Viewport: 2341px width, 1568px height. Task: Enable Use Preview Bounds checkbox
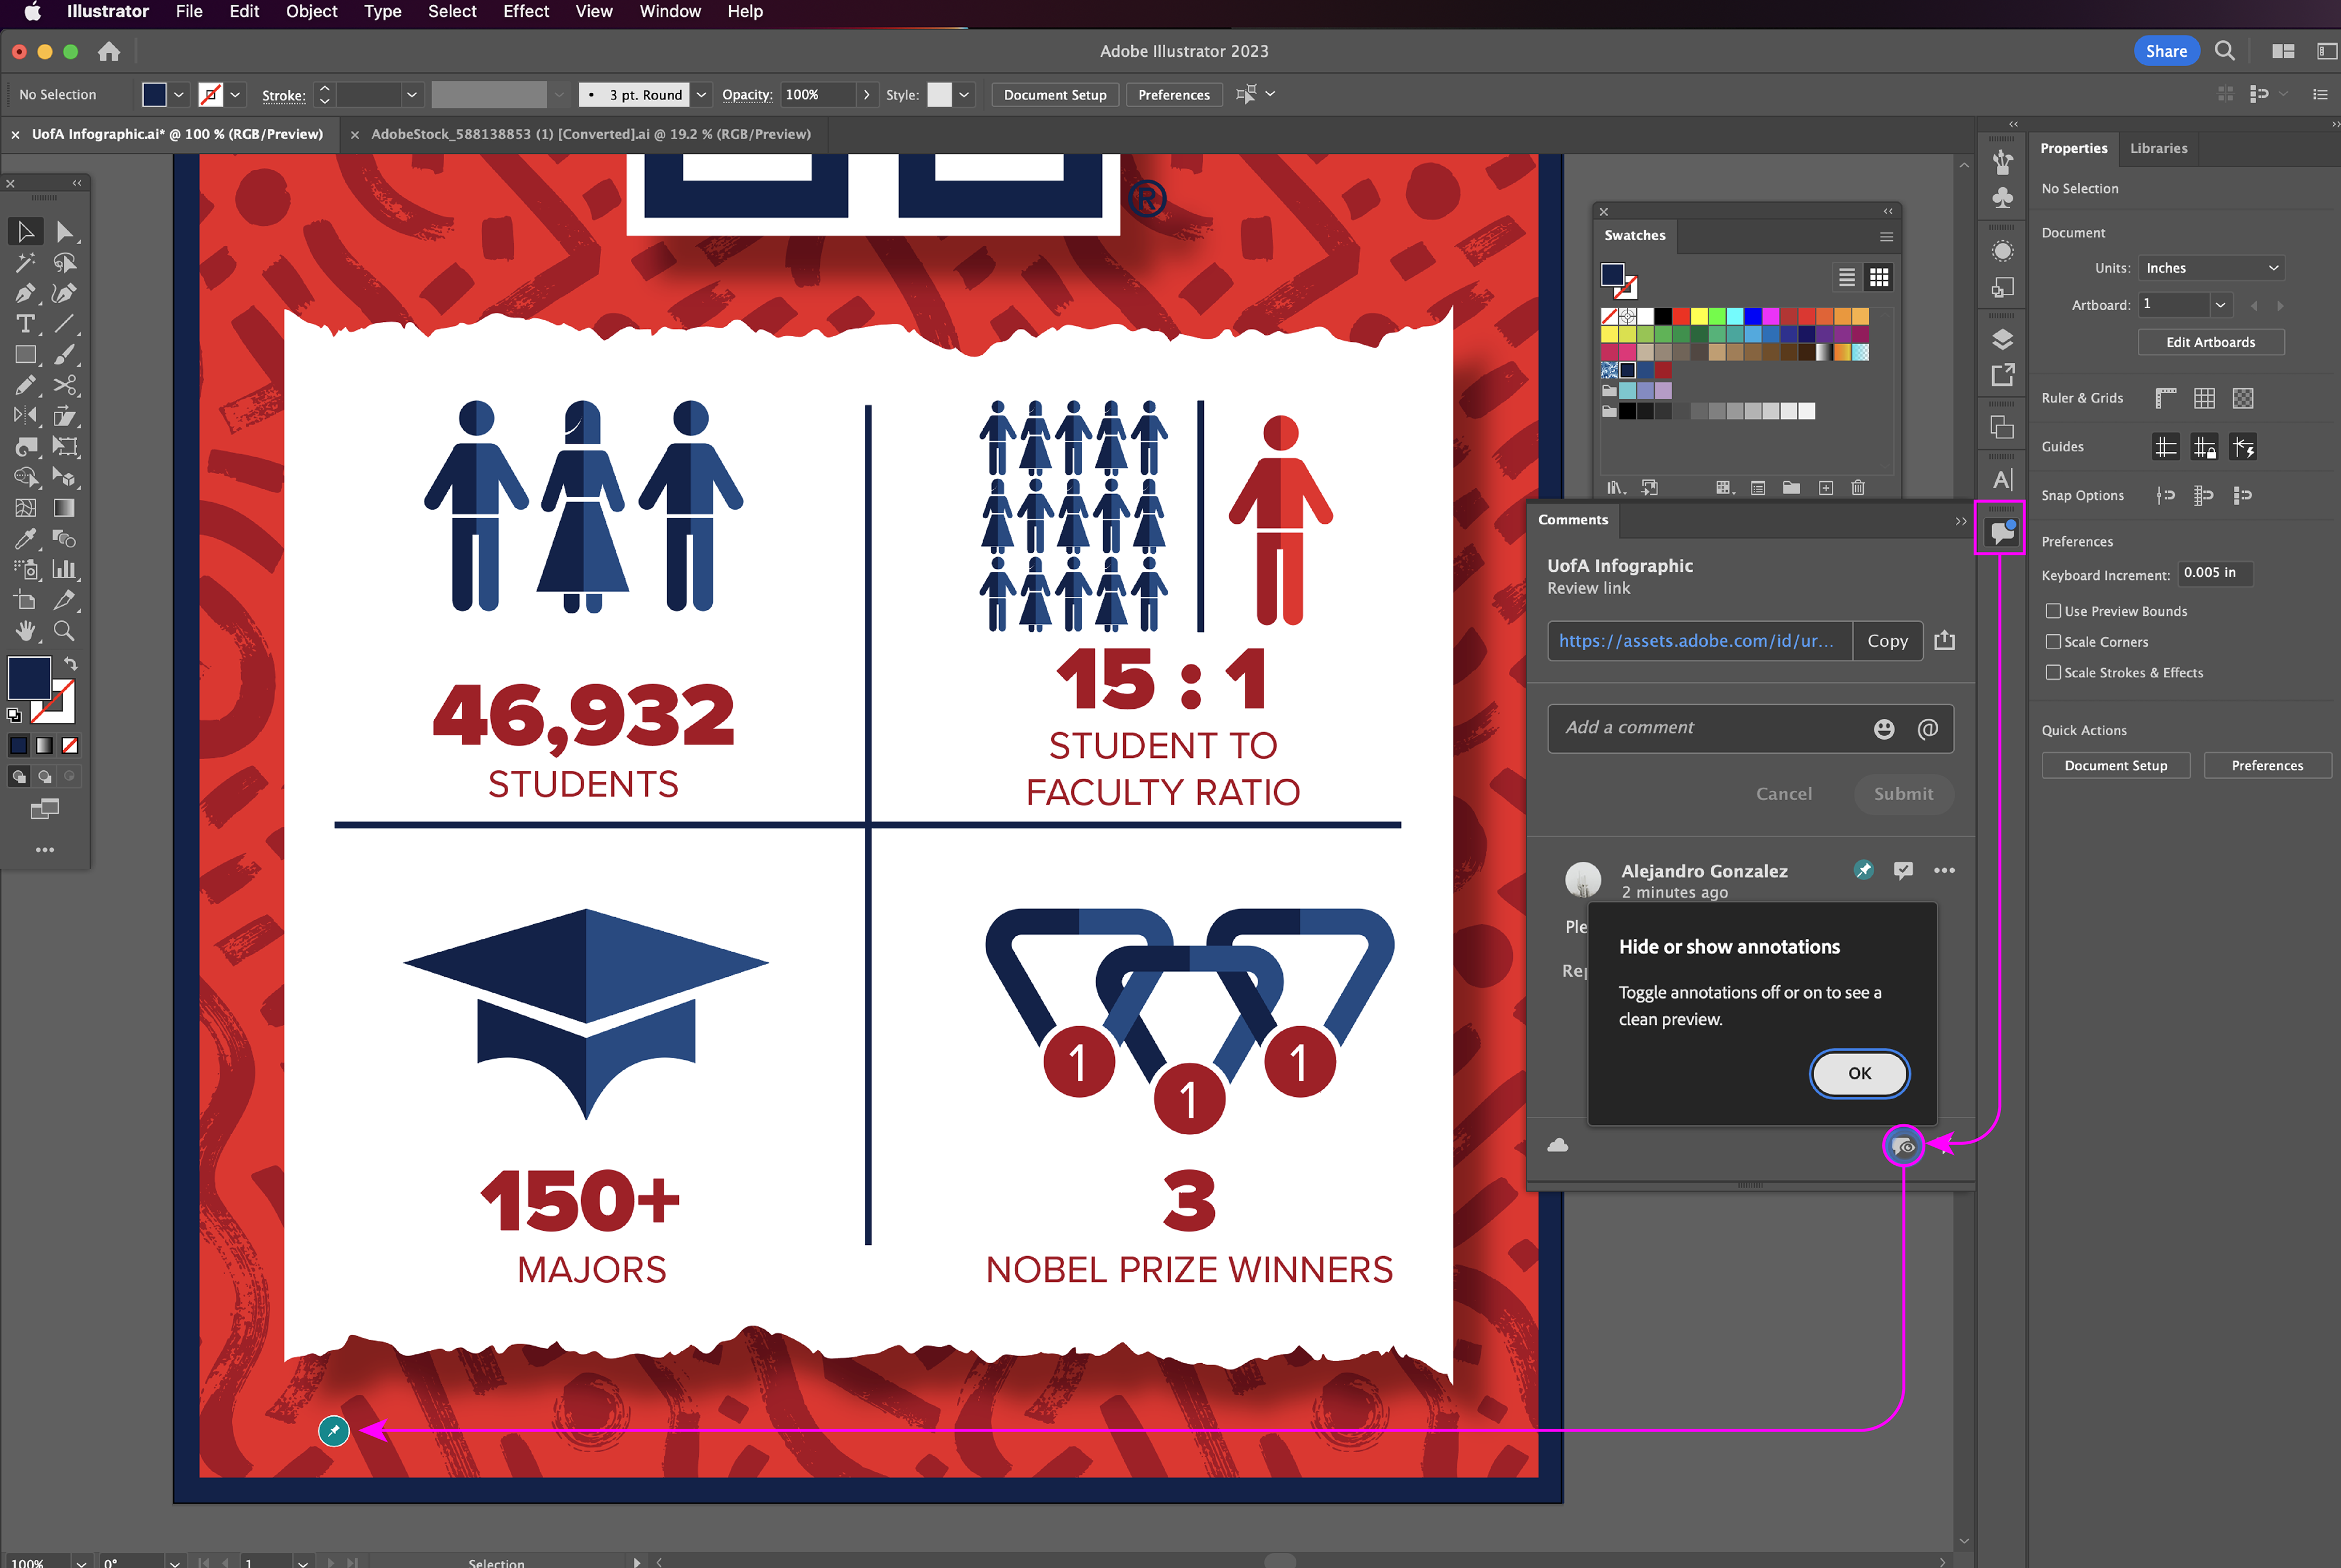2053,611
